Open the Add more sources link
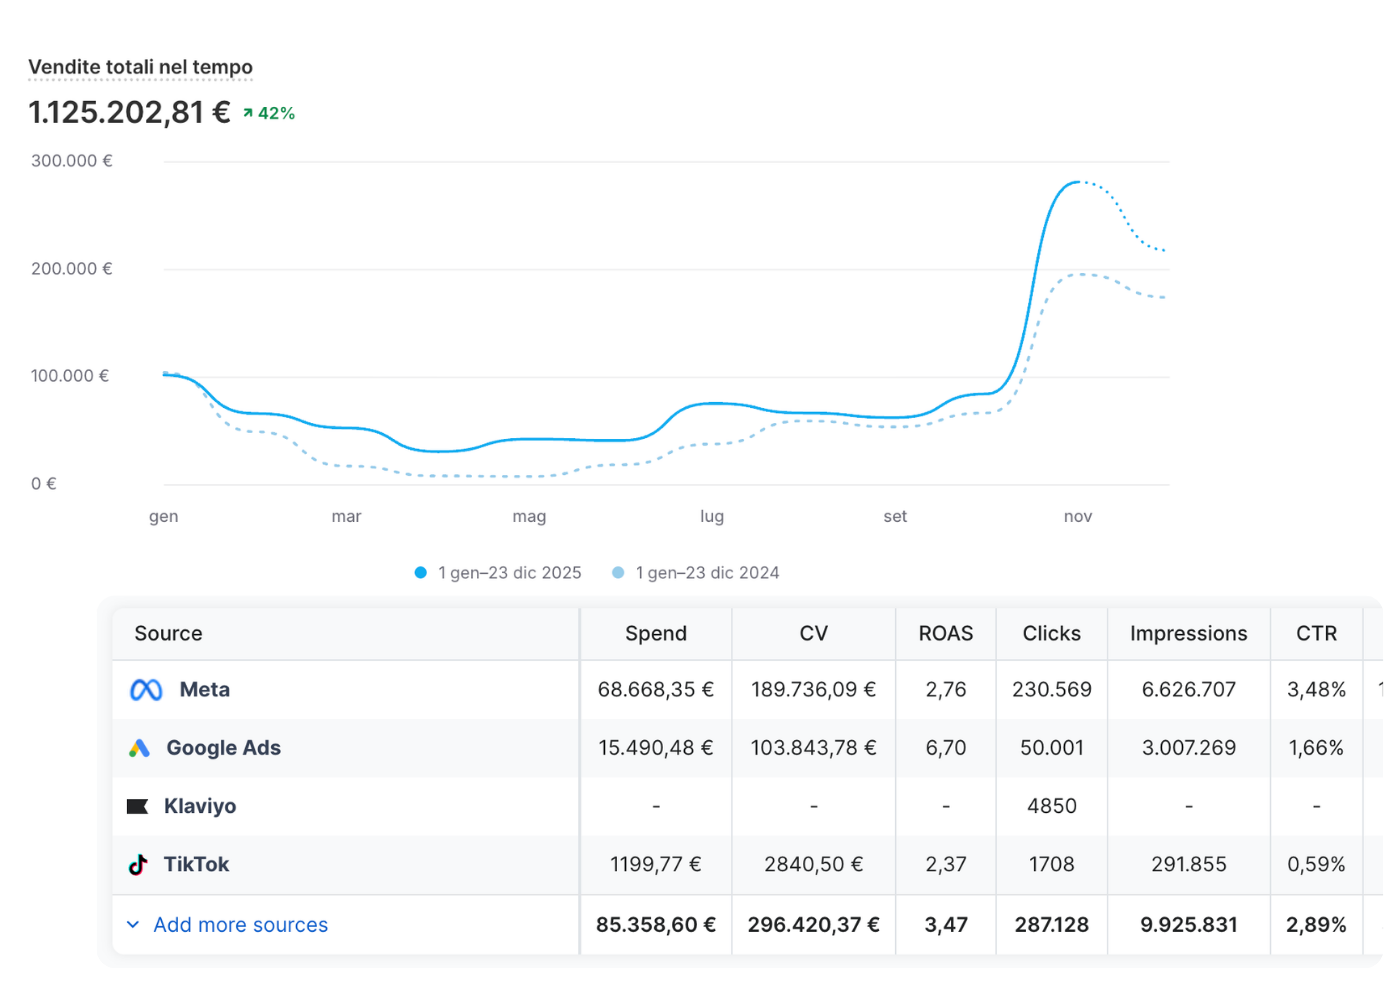This screenshot has width=1395, height=1000. click(240, 925)
